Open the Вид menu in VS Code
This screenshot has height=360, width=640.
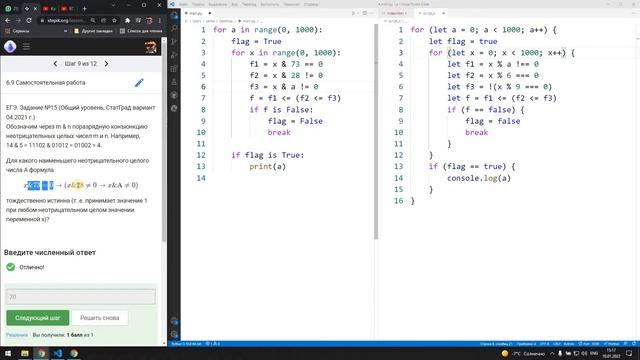tap(234, 4)
